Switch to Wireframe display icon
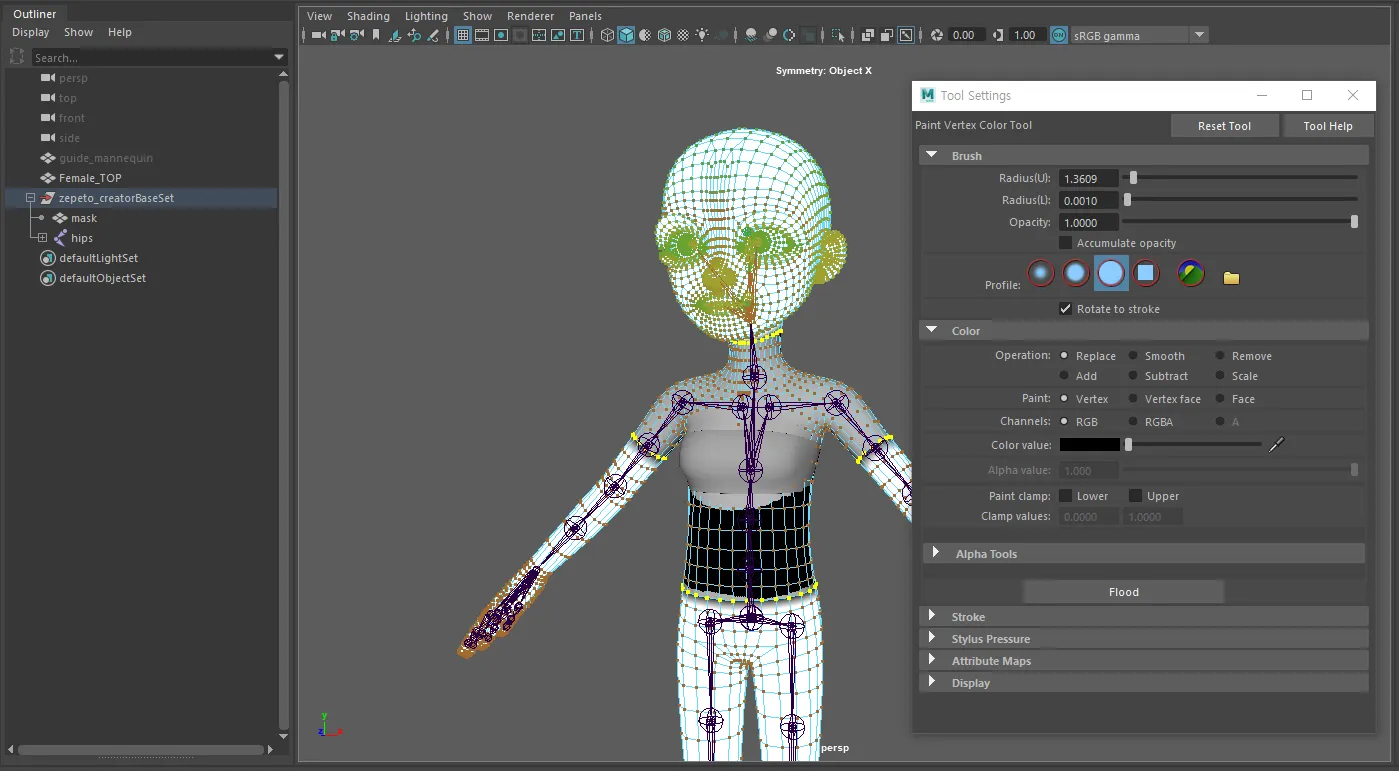 [607, 35]
